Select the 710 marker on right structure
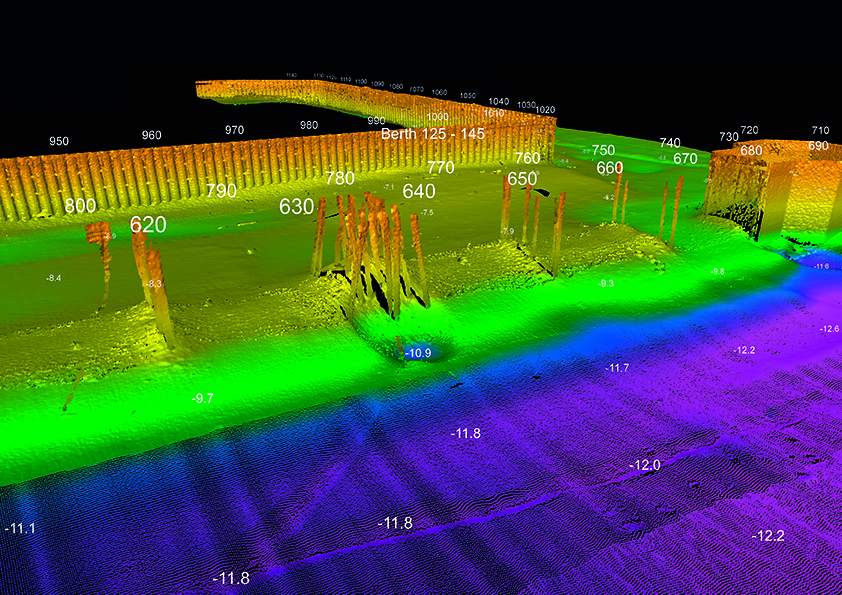This screenshot has width=842, height=595. (820, 130)
